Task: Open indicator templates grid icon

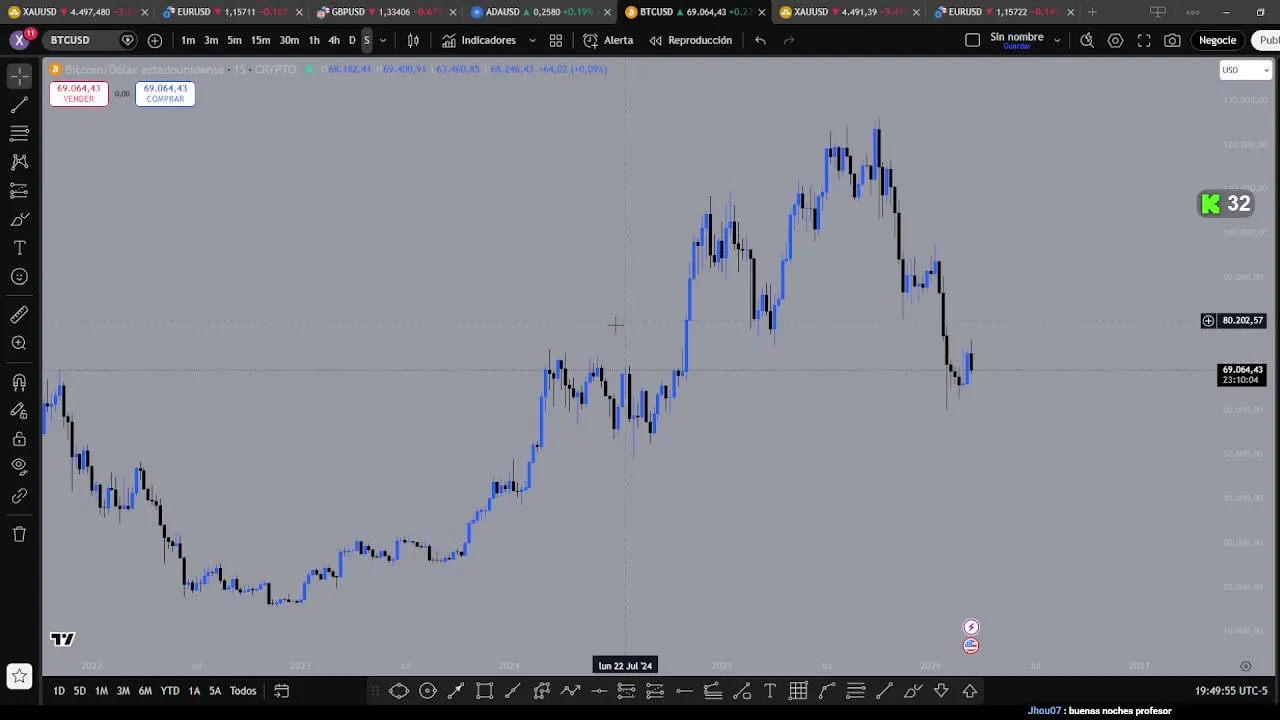Action: tap(556, 40)
